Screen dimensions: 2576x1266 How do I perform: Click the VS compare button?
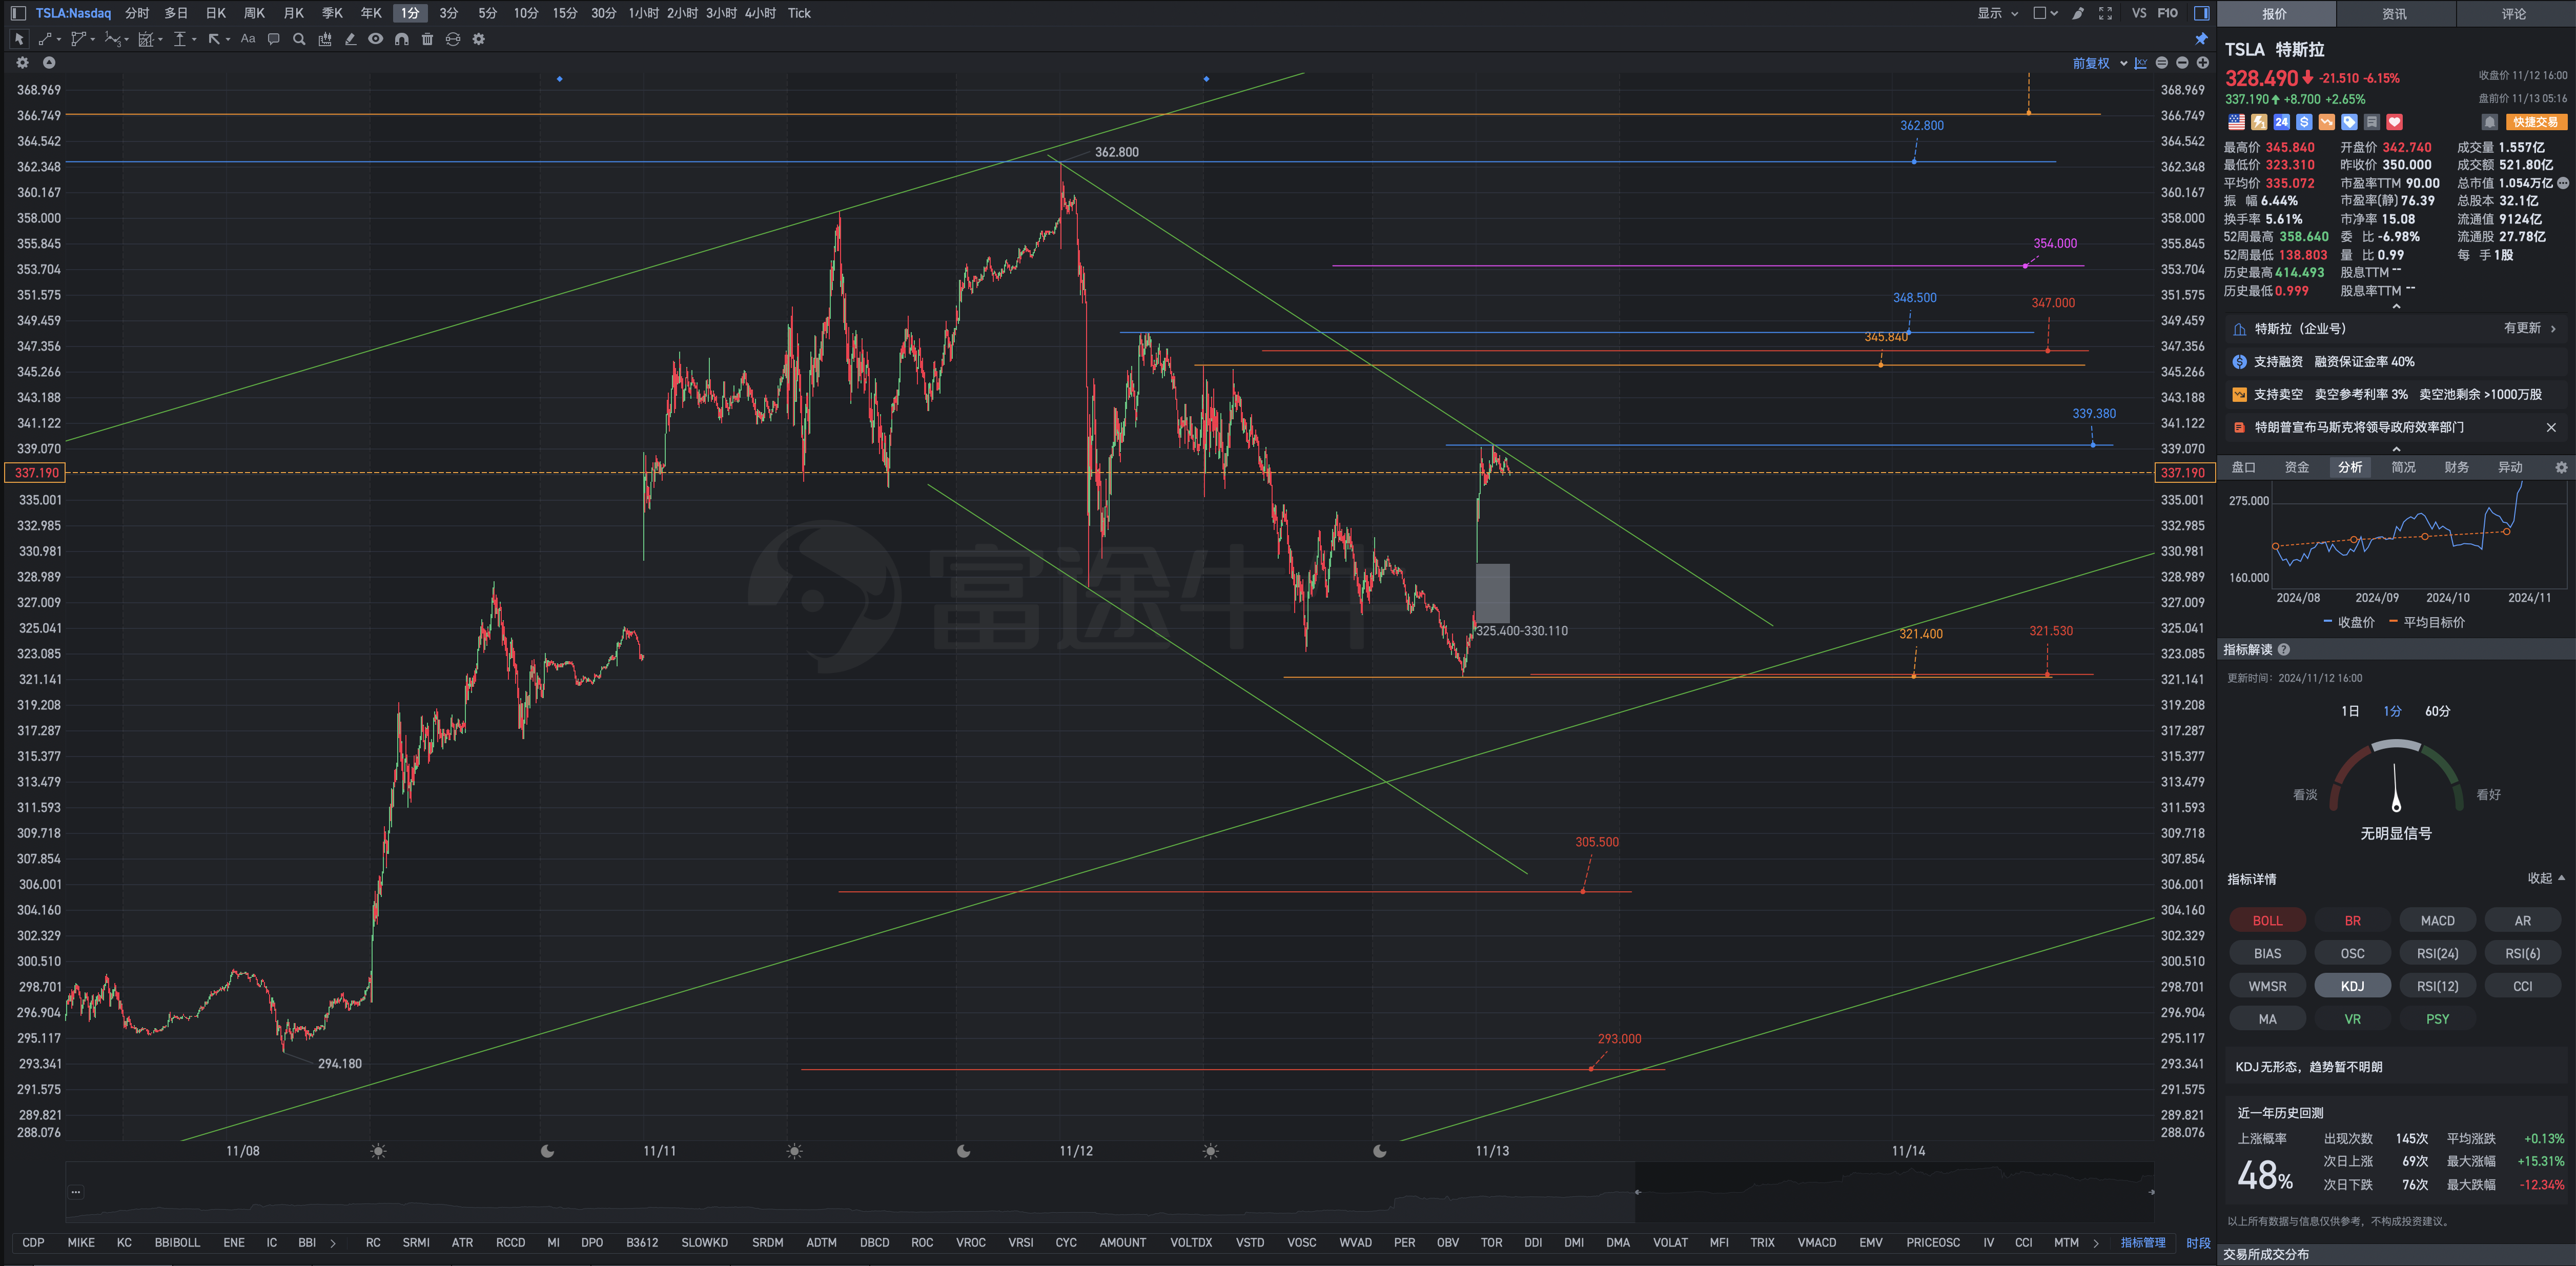[x=2139, y=13]
